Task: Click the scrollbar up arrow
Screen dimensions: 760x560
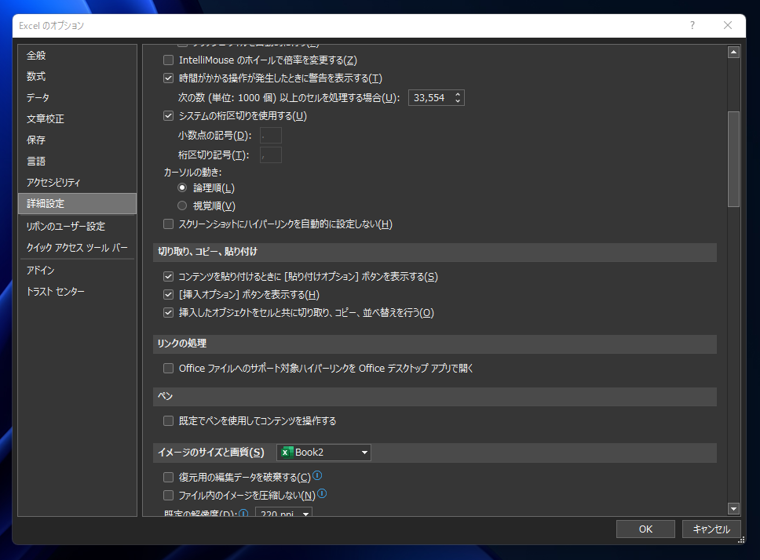Action: click(734, 52)
